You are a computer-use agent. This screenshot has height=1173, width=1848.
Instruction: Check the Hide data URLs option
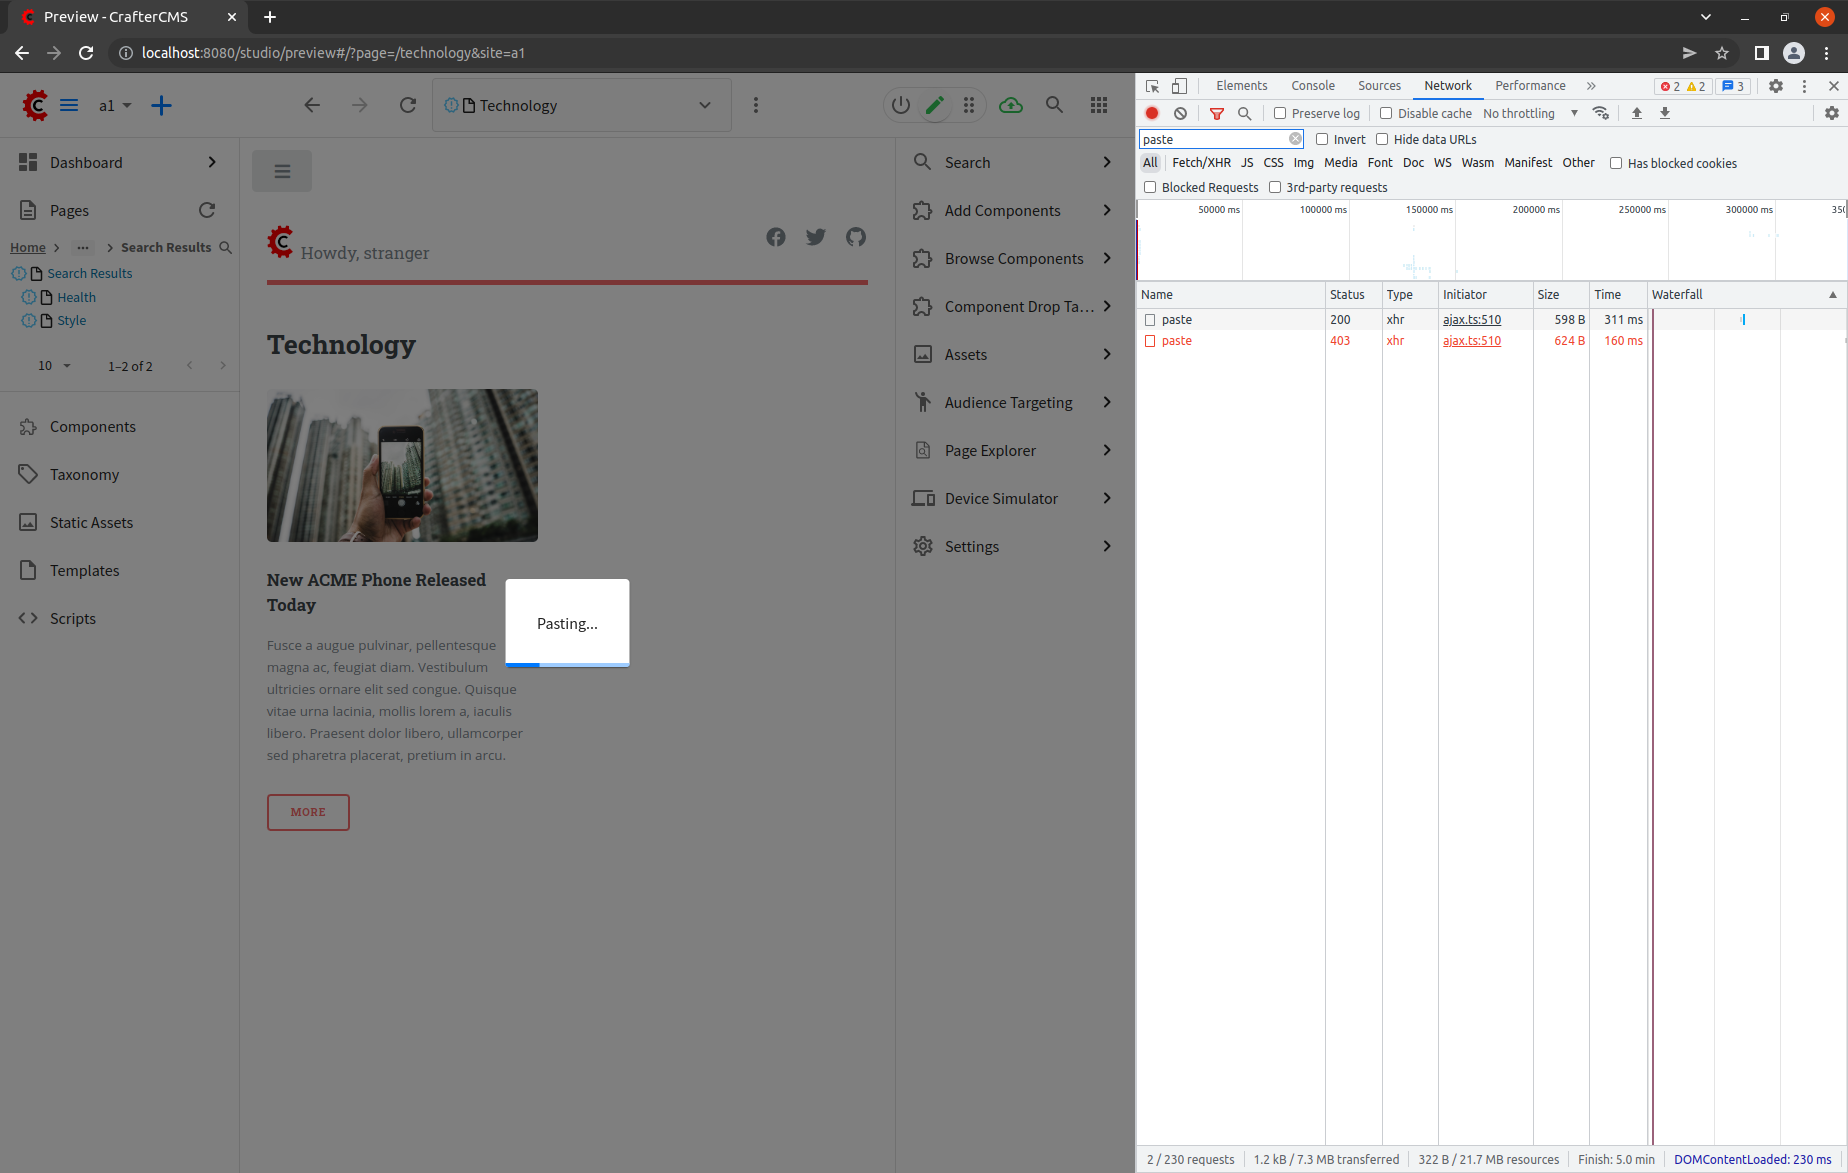pos(1381,139)
